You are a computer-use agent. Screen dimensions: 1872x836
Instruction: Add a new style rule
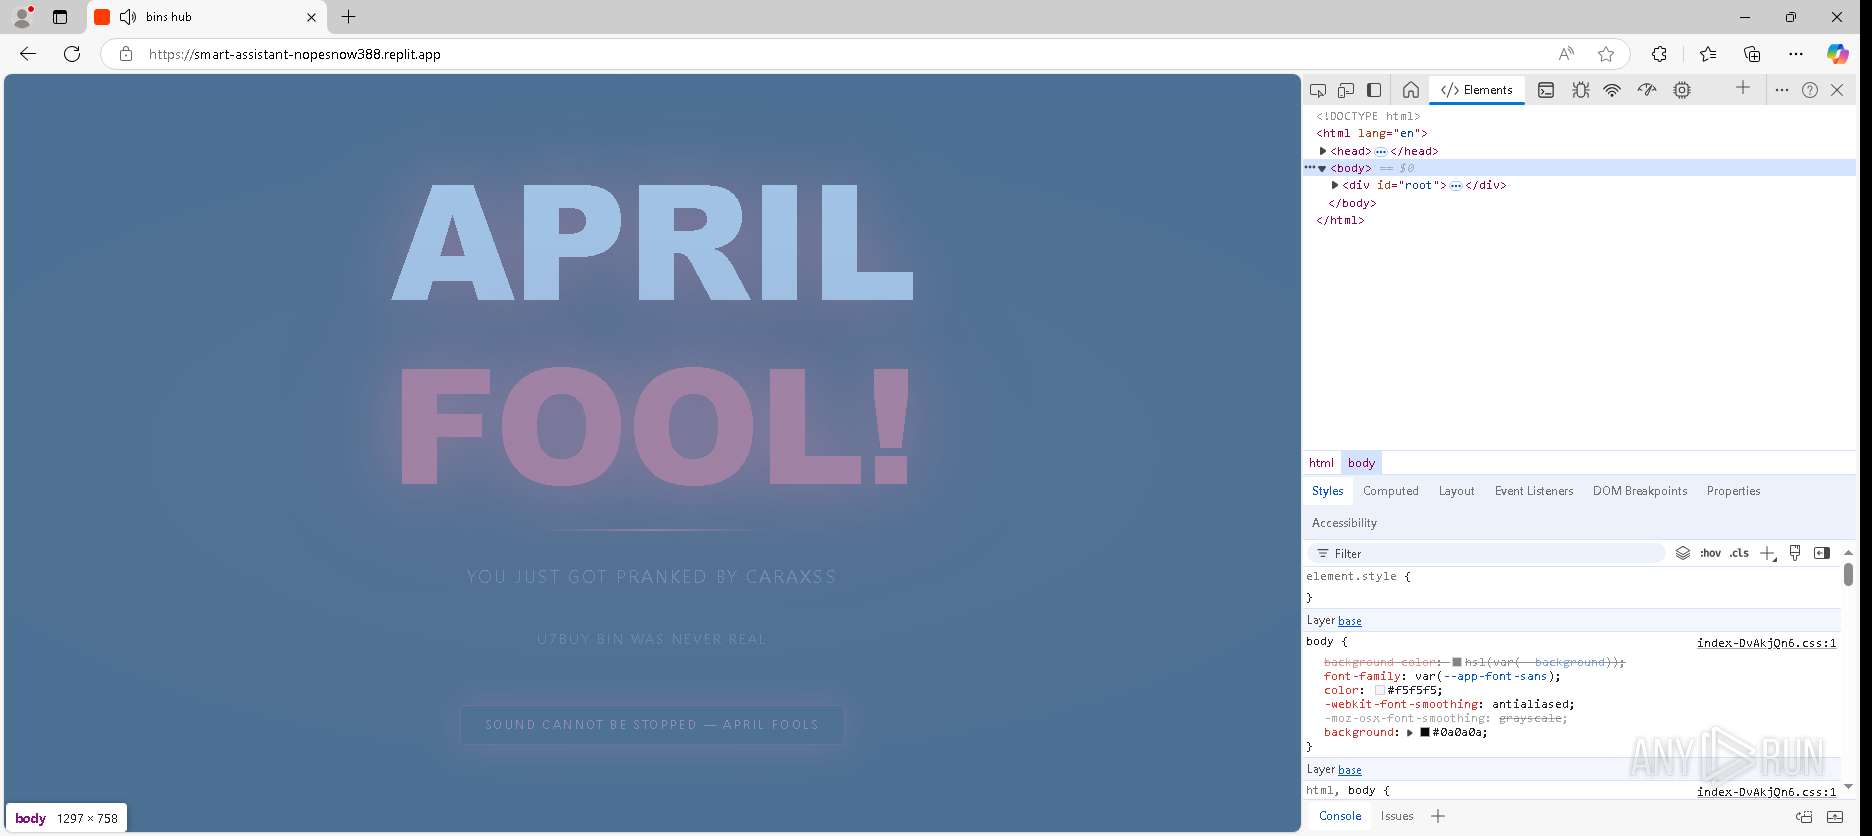click(x=1768, y=553)
